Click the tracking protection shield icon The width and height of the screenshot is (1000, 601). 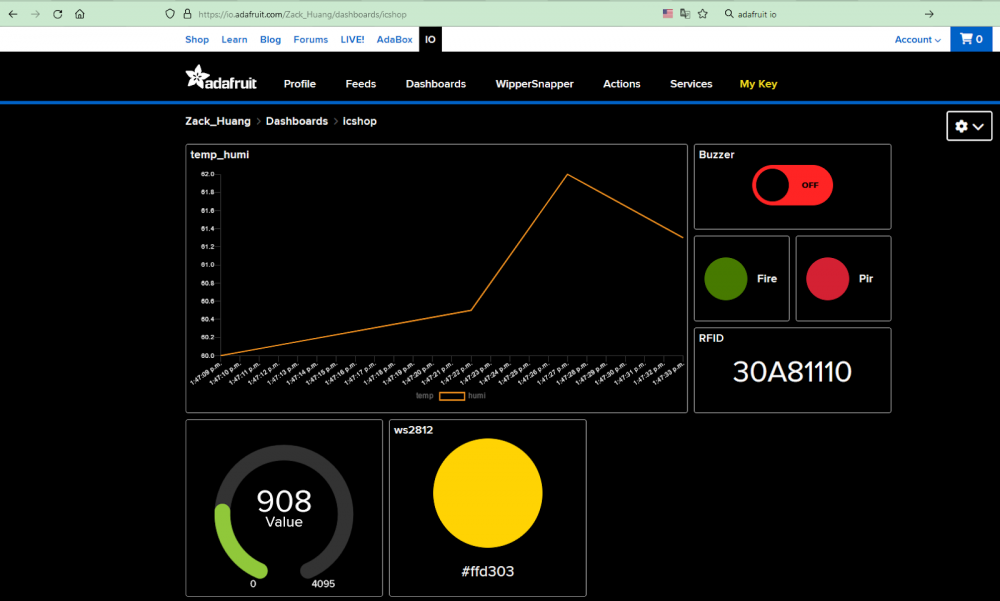[171, 14]
